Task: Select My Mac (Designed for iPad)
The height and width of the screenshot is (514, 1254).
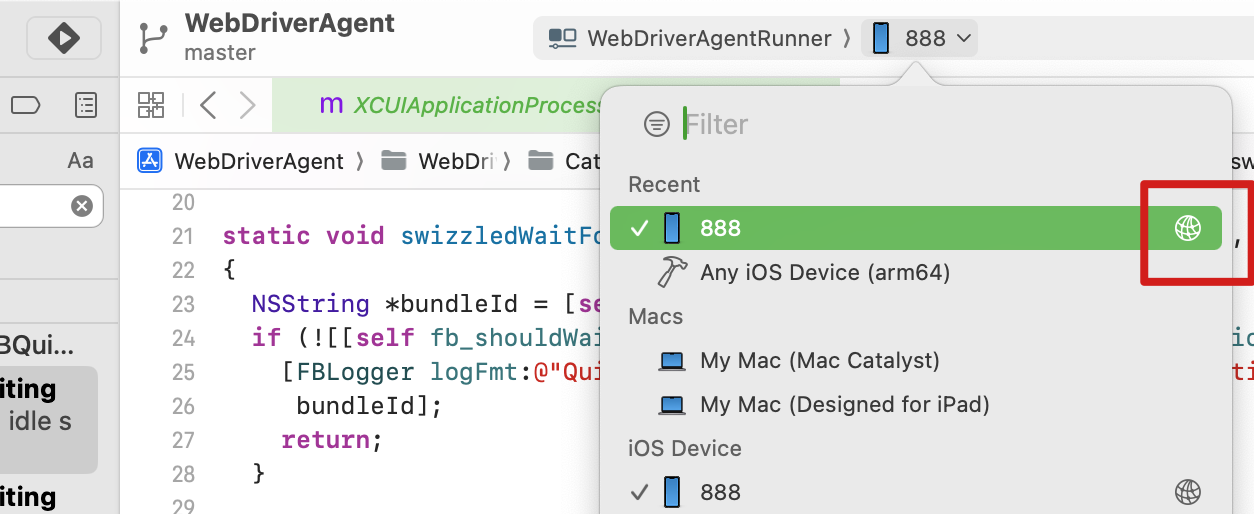Action: [x=844, y=404]
